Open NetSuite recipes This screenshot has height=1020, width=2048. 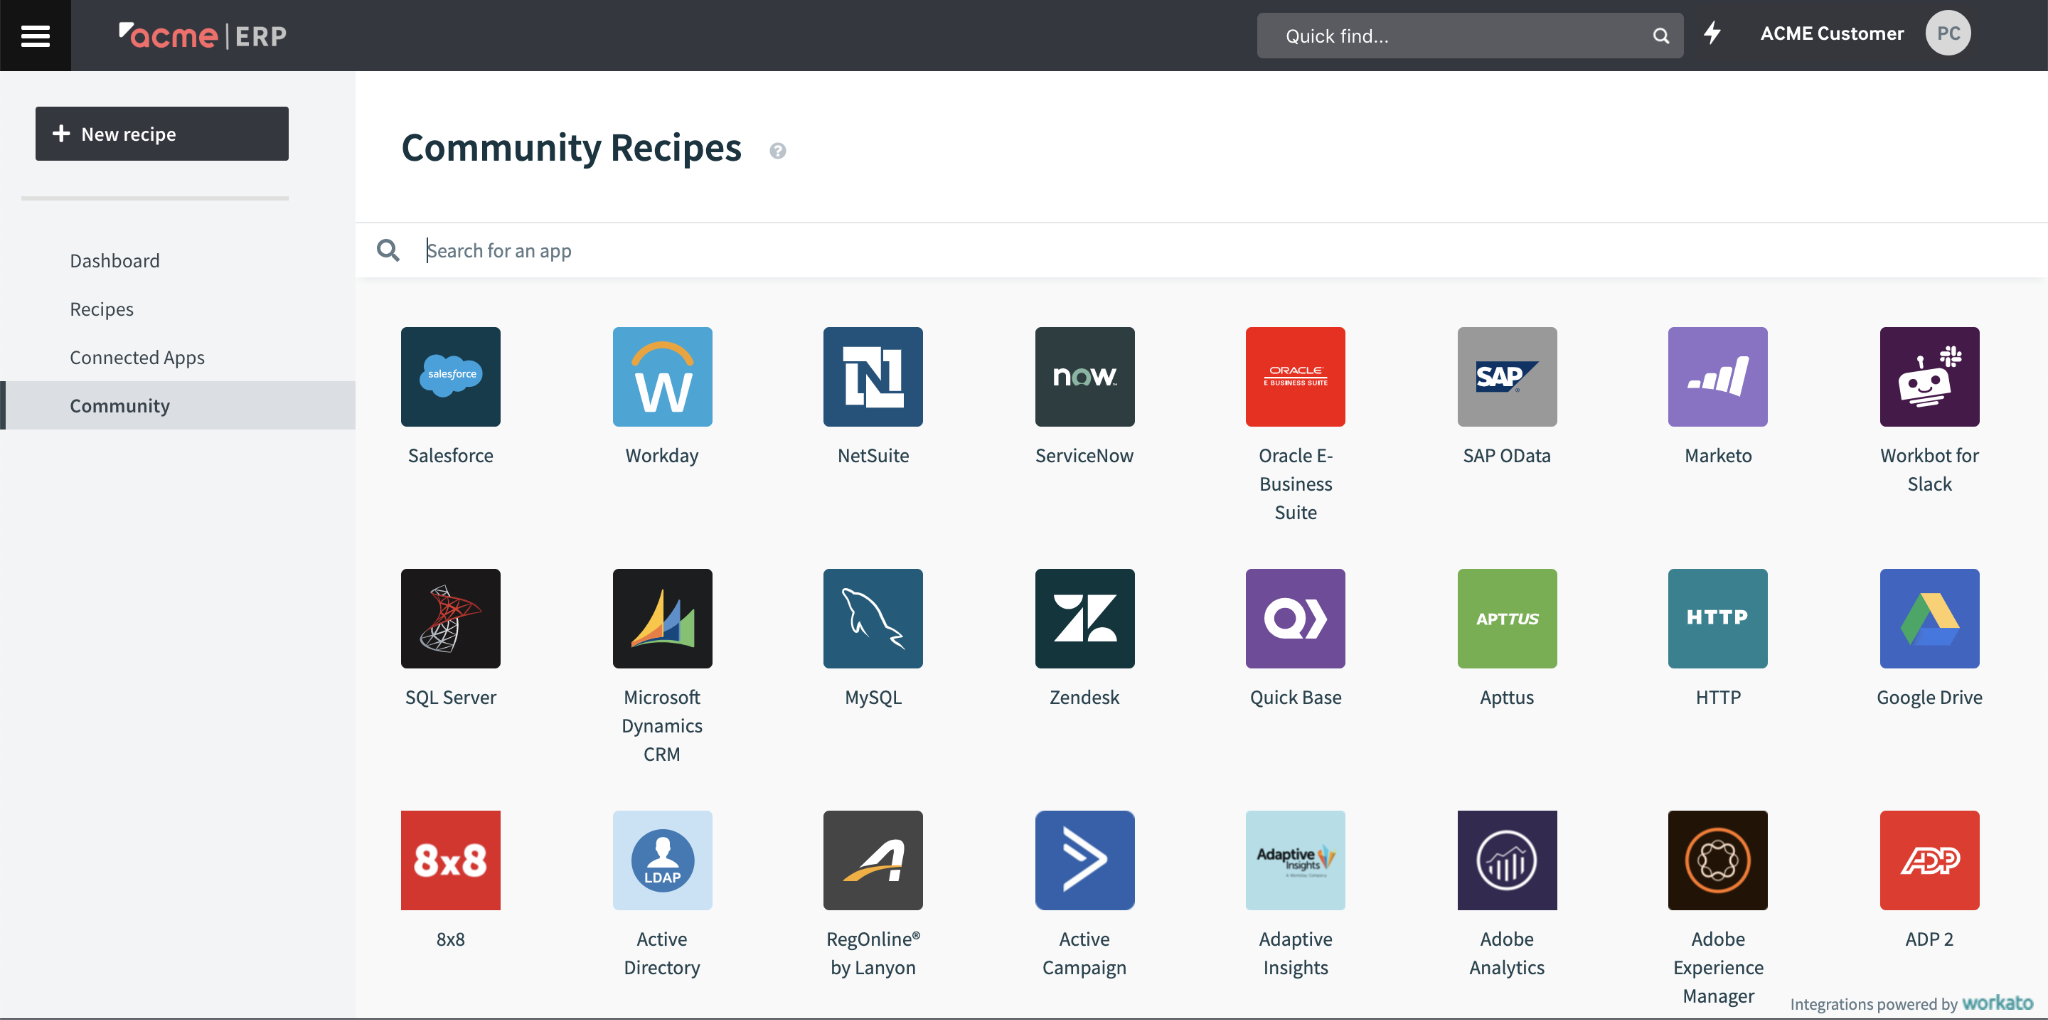tap(872, 377)
